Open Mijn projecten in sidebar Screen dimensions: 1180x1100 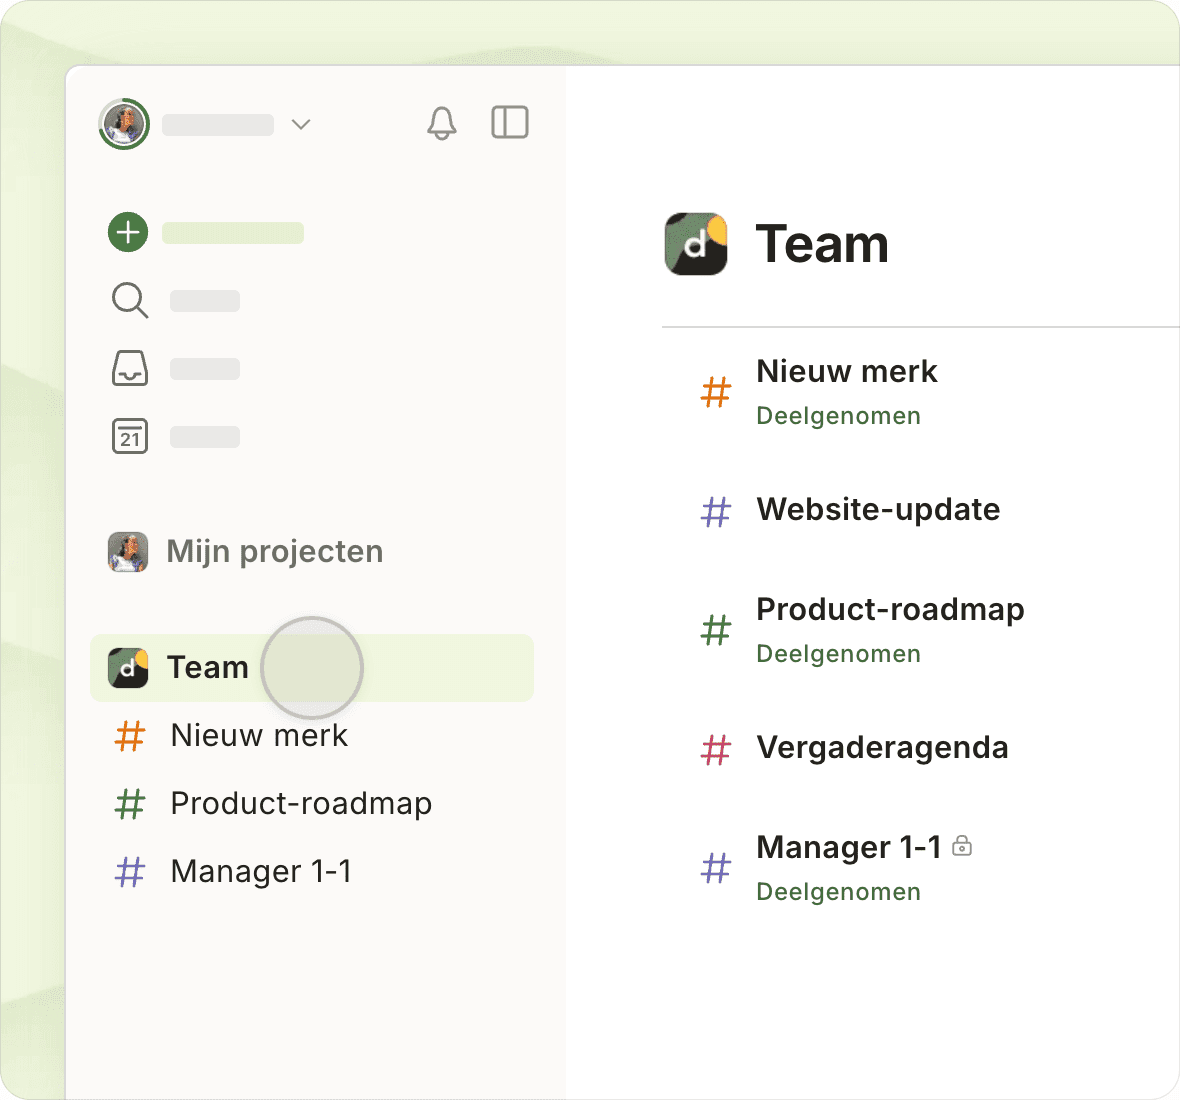tap(274, 551)
